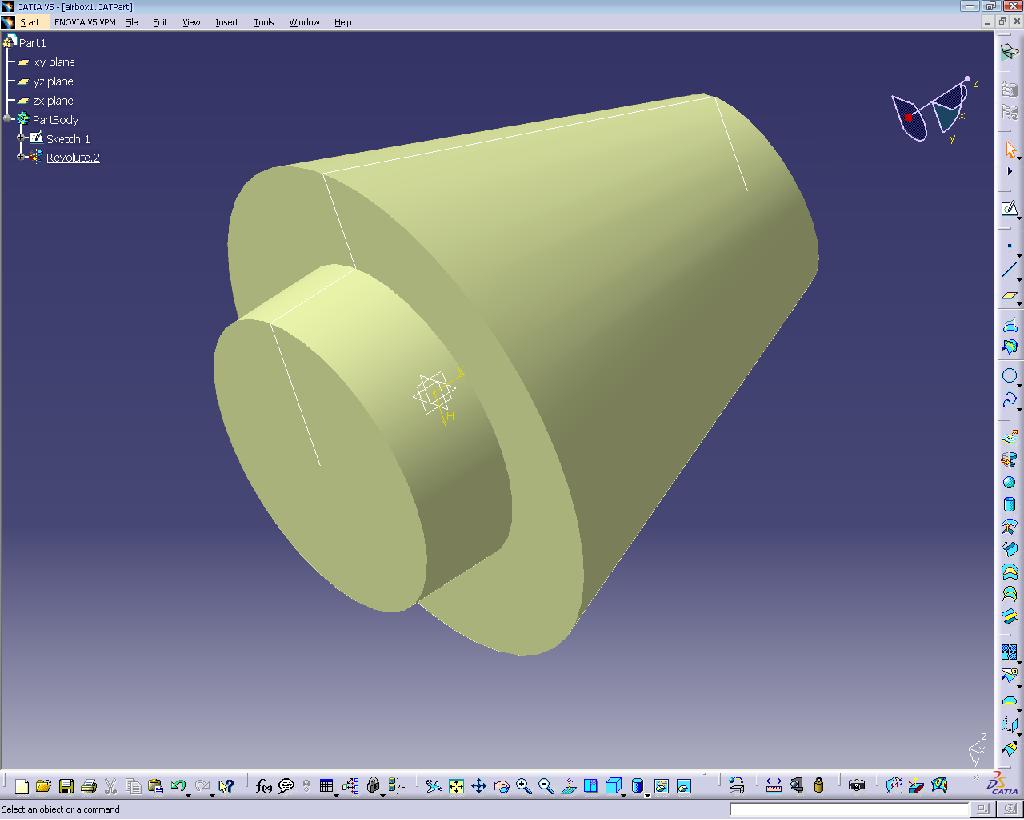Collapse the PartBody tree node
Screen dimensions: 1024x820
(x=9, y=119)
